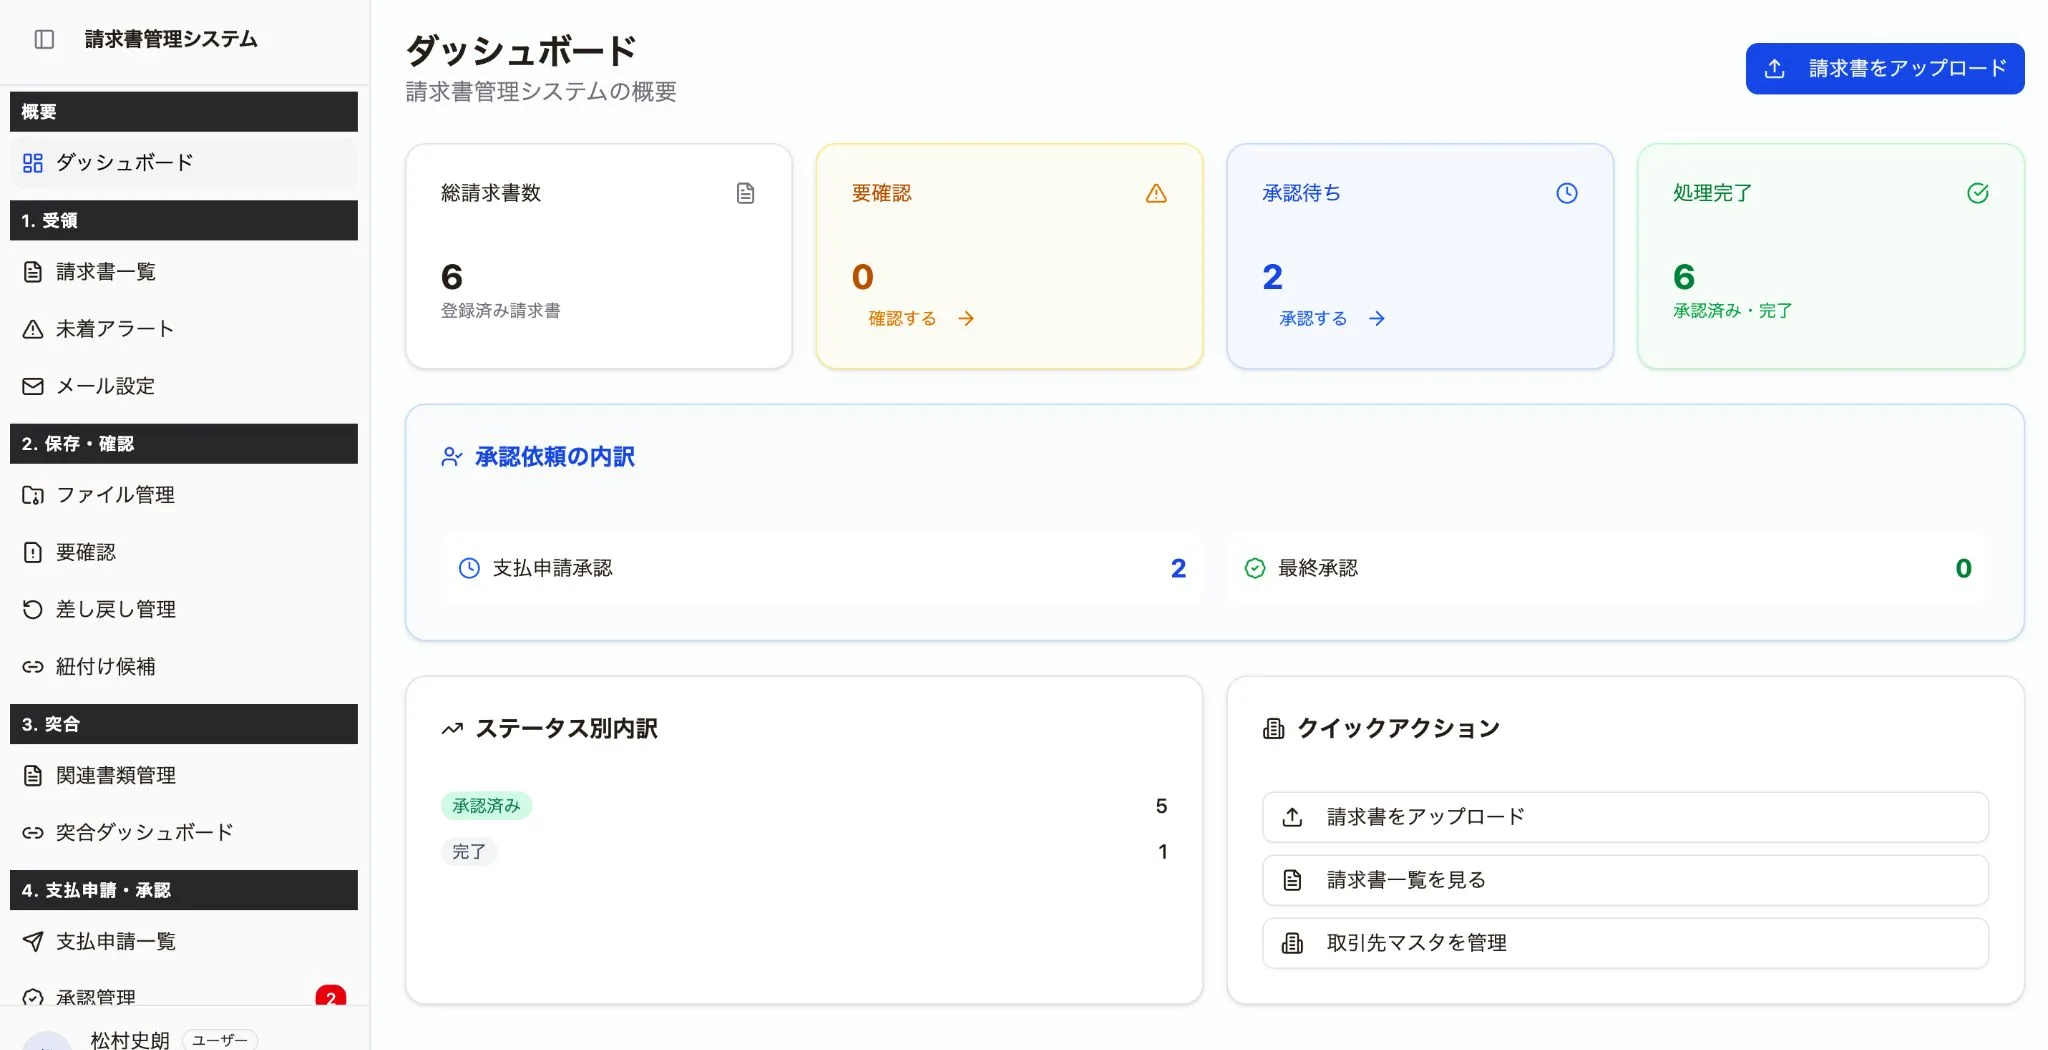The width and height of the screenshot is (2048, 1050).
Task: Click the ダッシュボード grid icon
Action: pos(33,163)
